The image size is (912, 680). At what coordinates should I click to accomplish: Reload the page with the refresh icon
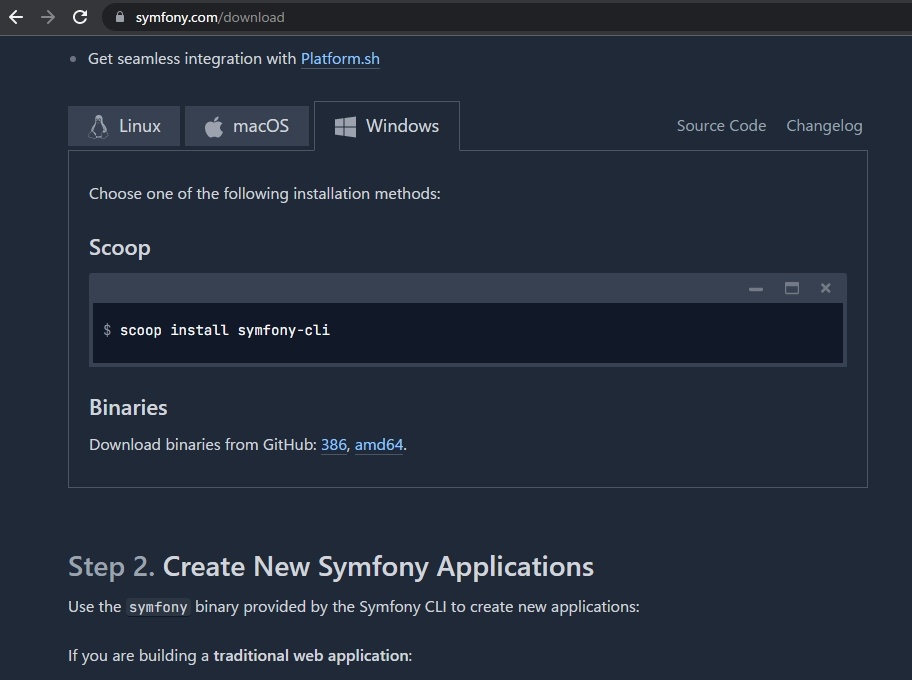(x=80, y=17)
